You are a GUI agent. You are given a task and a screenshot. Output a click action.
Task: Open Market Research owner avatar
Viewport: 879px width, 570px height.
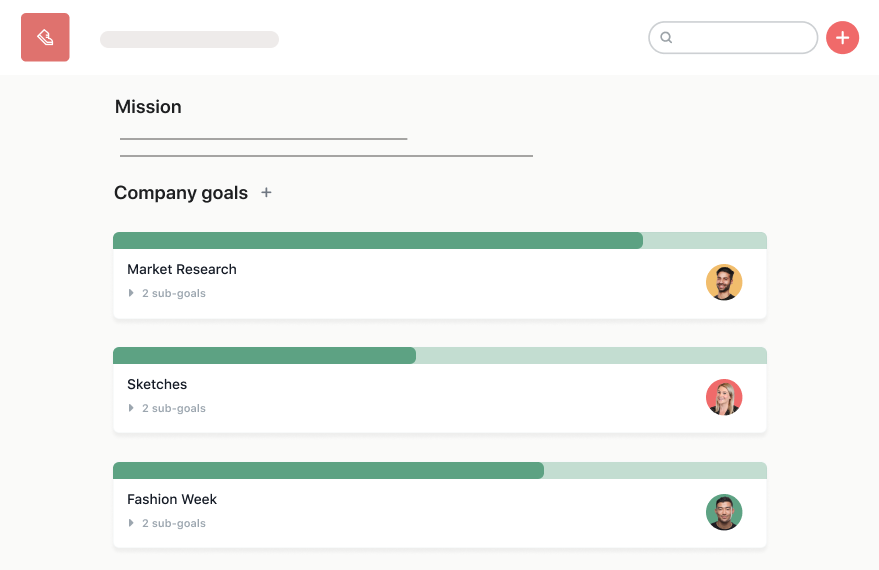[723, 282]
